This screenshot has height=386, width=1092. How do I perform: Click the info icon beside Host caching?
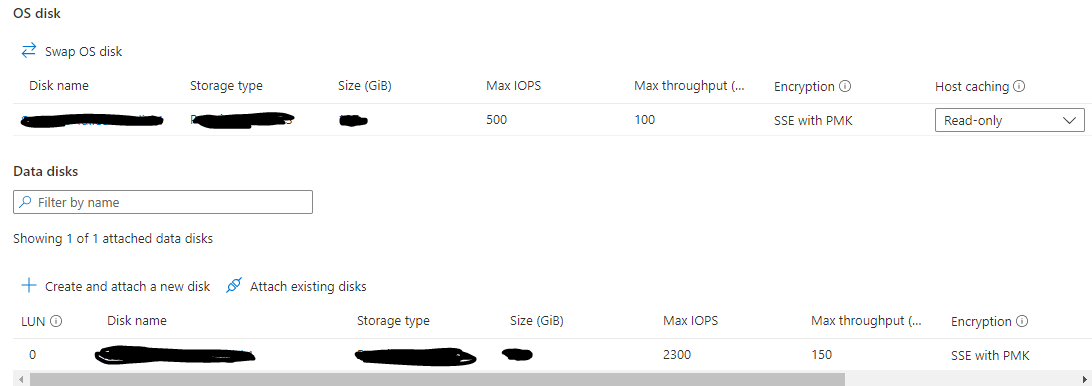click(x=1020, y=86)
